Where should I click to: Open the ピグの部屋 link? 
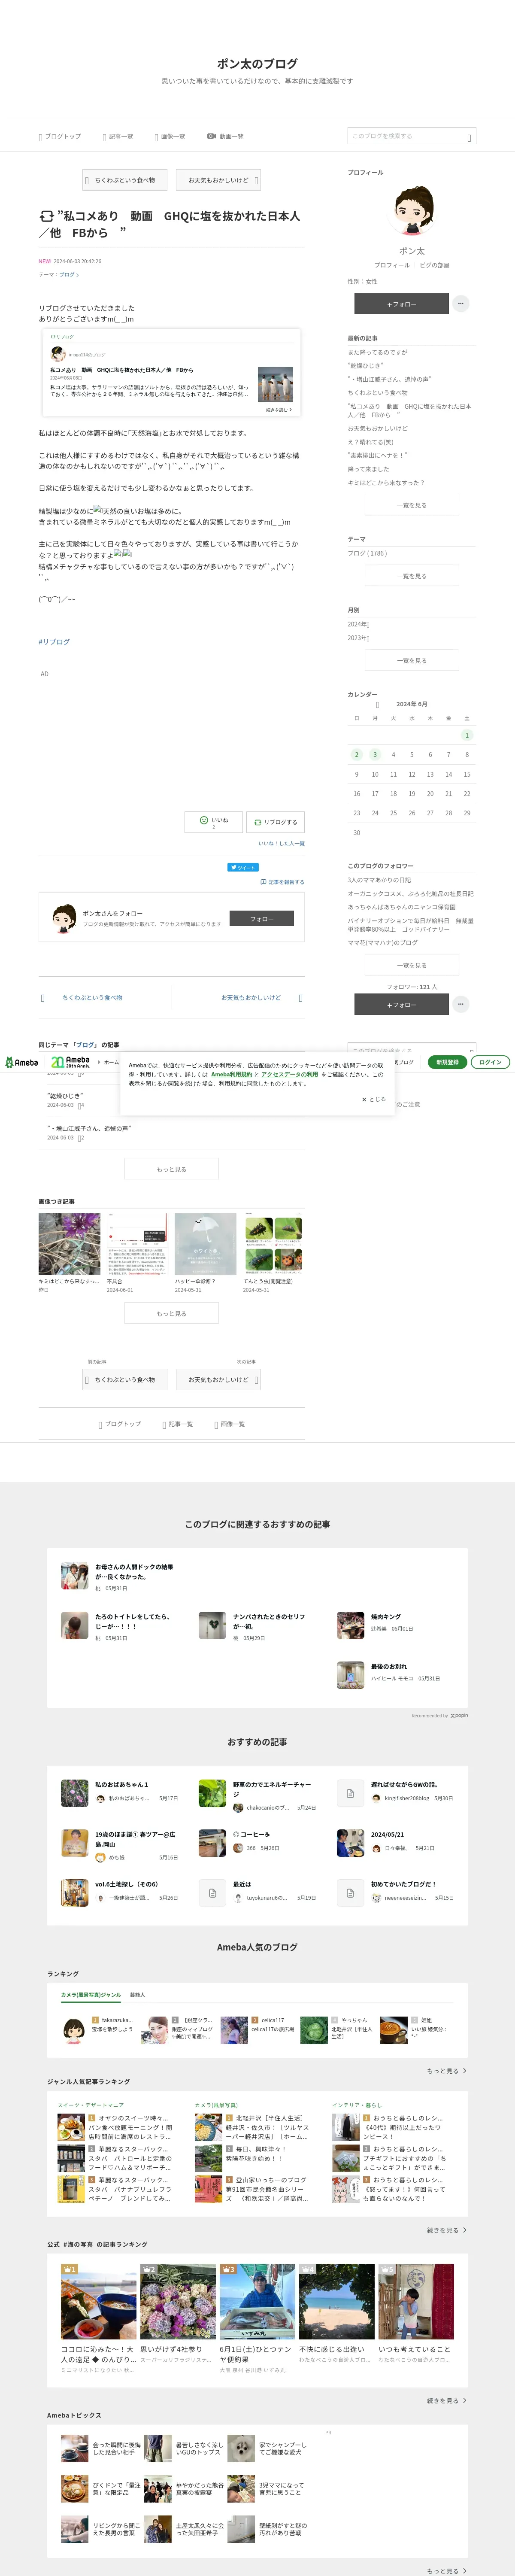coord(434,265)
